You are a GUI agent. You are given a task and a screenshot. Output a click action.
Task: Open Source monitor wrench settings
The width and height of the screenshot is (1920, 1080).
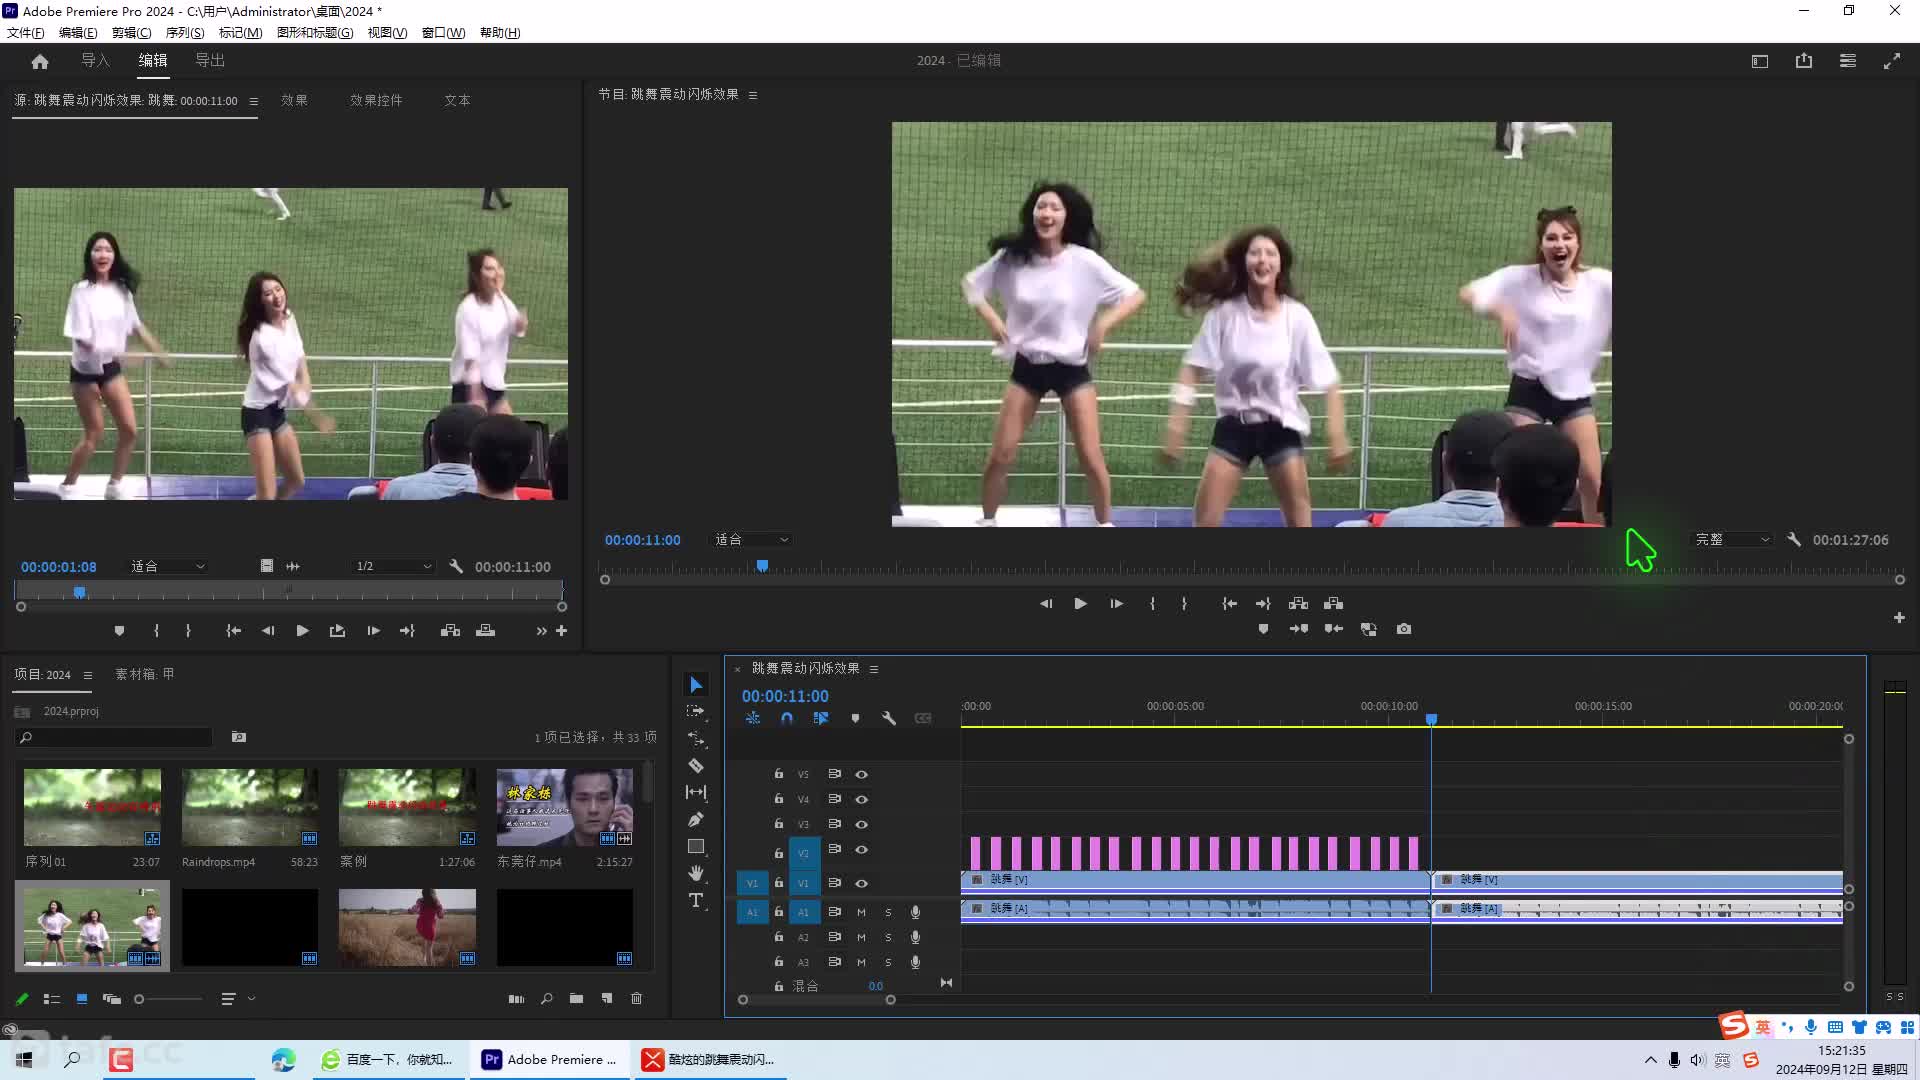pos(456,566)
